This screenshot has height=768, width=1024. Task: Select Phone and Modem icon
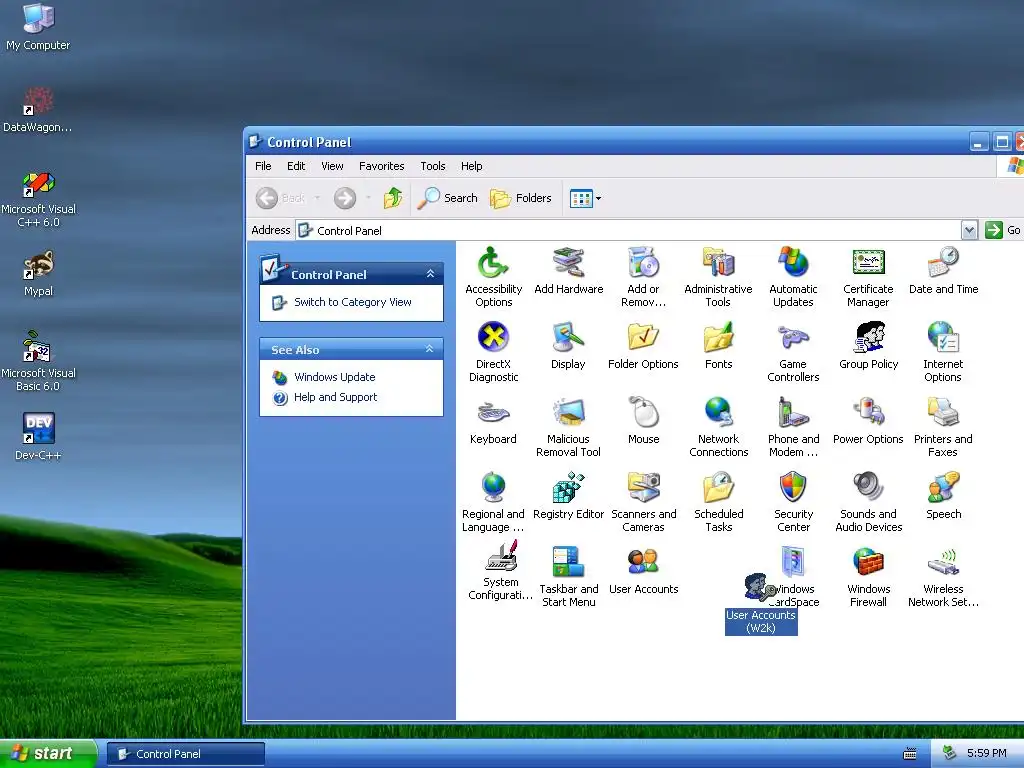[x=793, y=427]
